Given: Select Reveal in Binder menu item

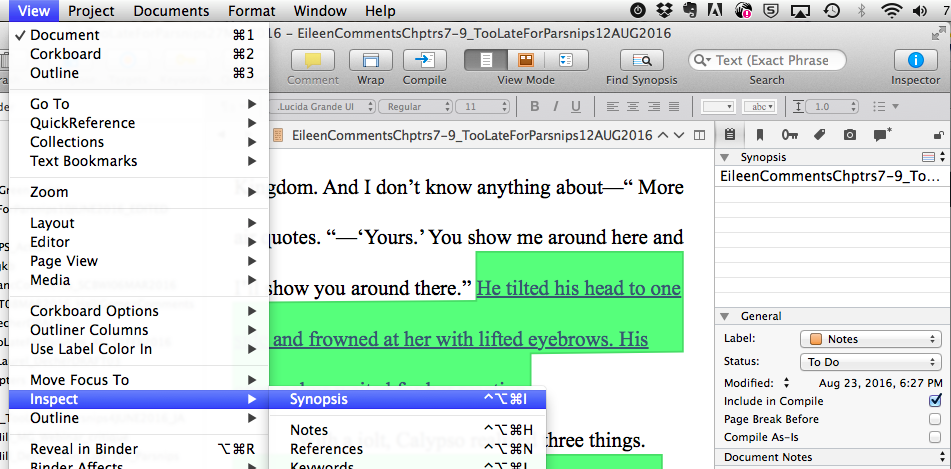Looking at the screenshot, I should coord(139,449).
